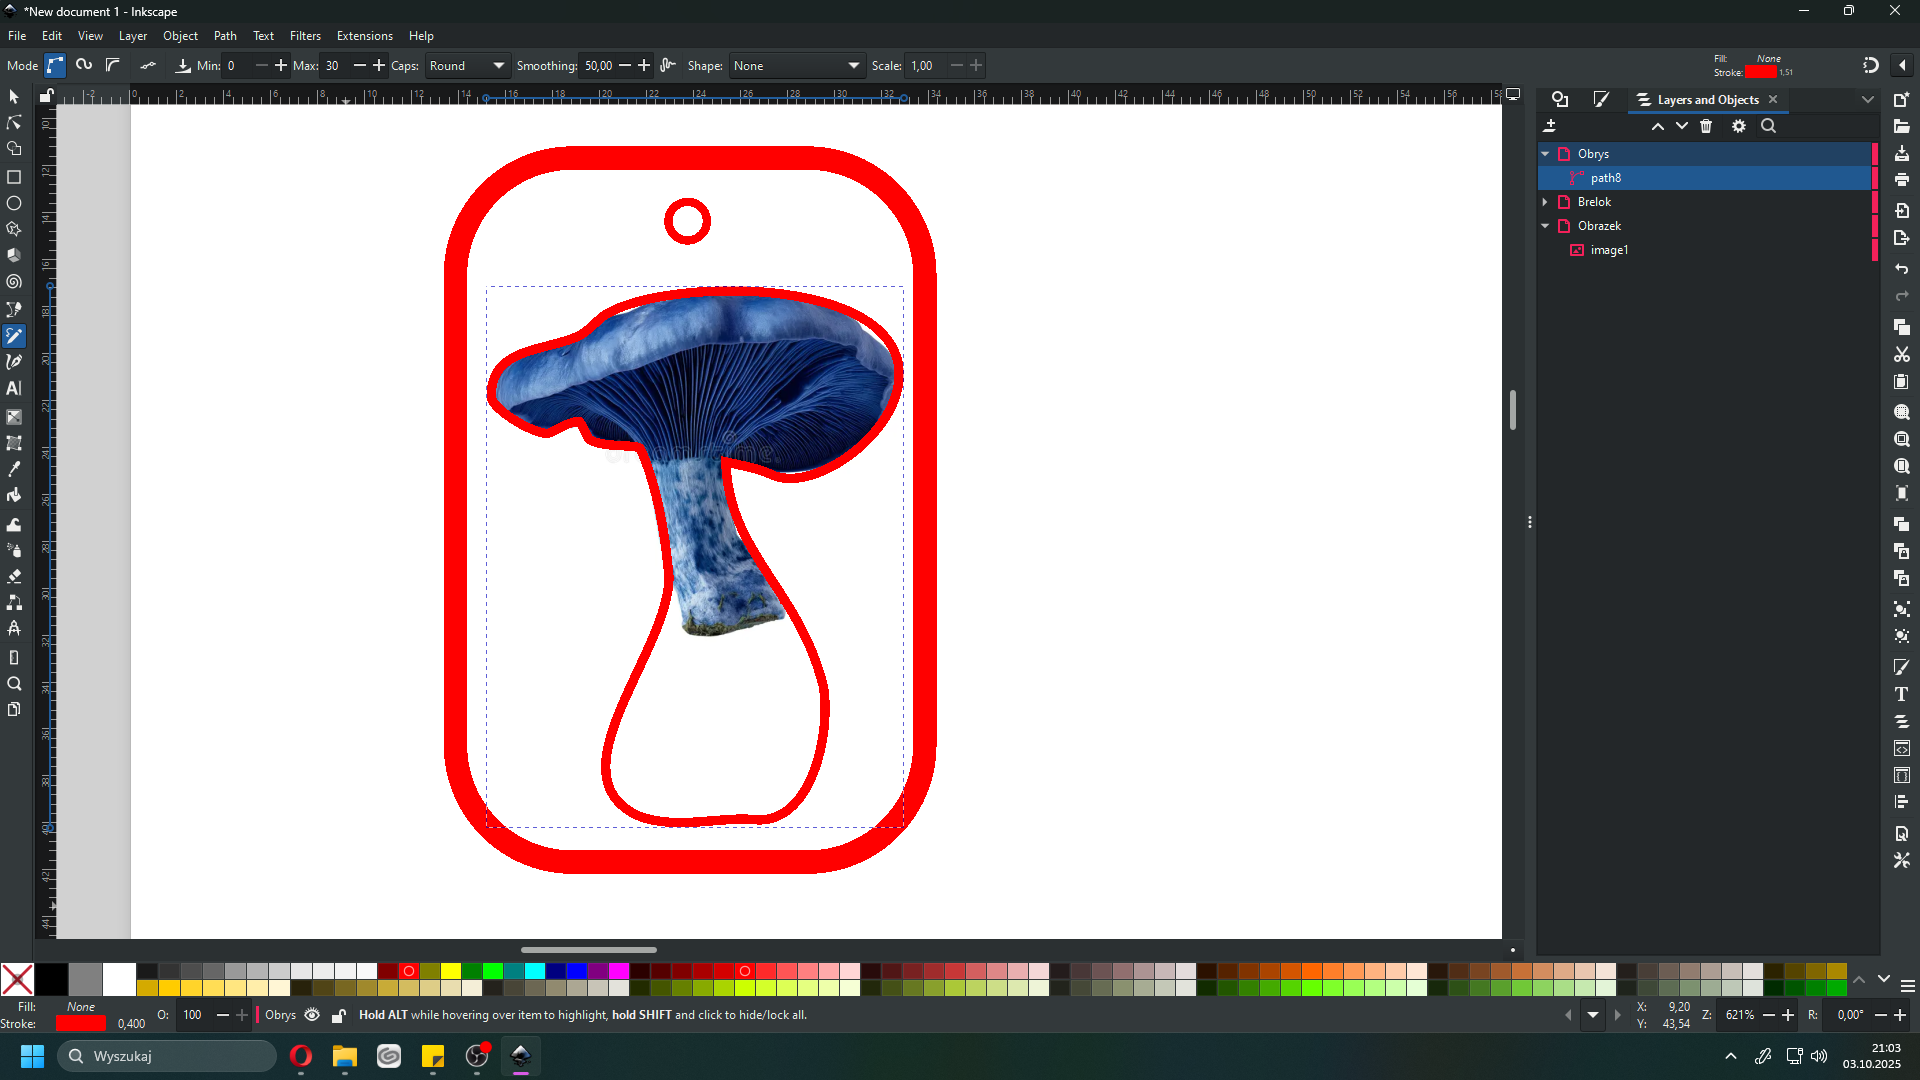
Task: Pick the Eraser tool
Action: tap(14, 577)
